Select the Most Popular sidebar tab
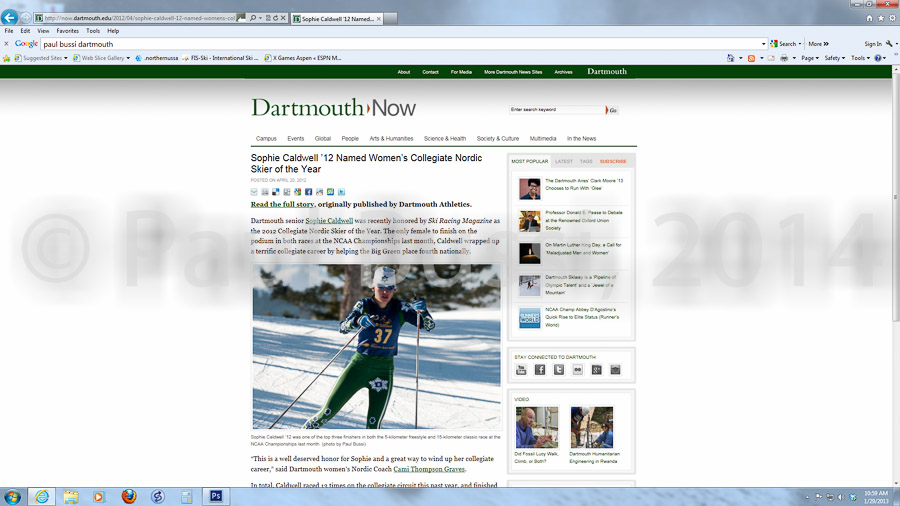The width and height of the screenshot is (900, 506). (x=530, y=161)
